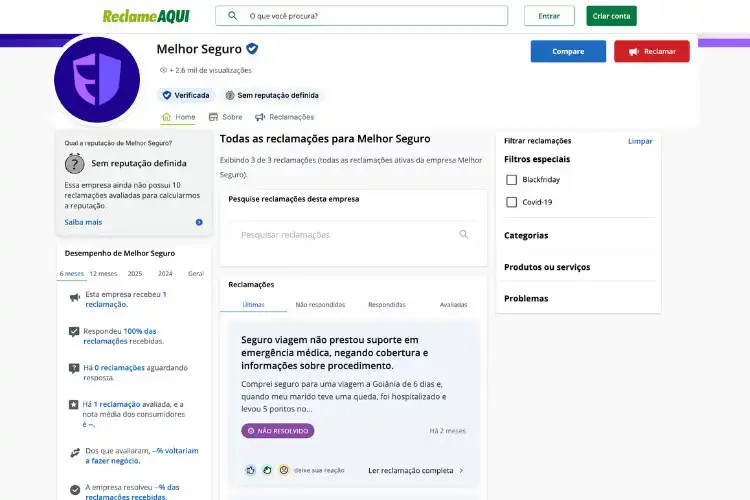Viewport: 750px width, 500px height.
Task: Open the Saiba mais link
Action: pyautogui.click(x=83, y=222)
